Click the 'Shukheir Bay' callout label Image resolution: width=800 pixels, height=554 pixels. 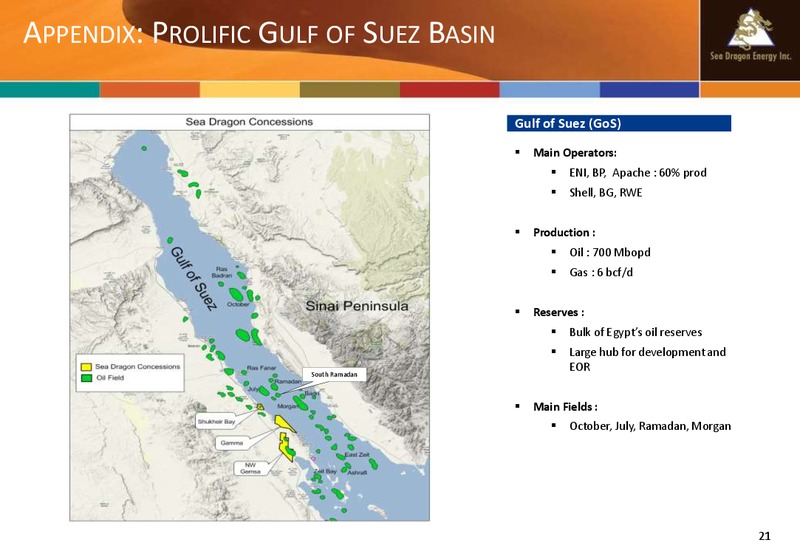pyautogui.click(x=216, y=422)
